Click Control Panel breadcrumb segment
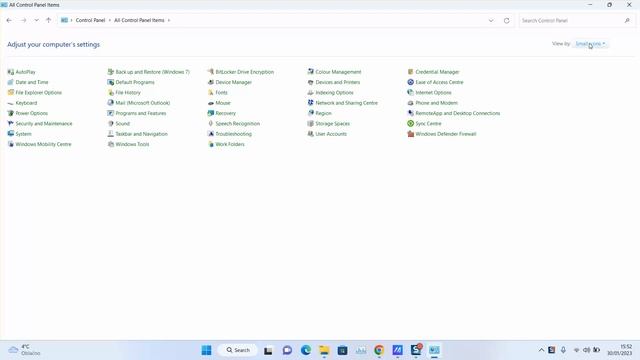 pyautogui.click(x=90, y=20)
